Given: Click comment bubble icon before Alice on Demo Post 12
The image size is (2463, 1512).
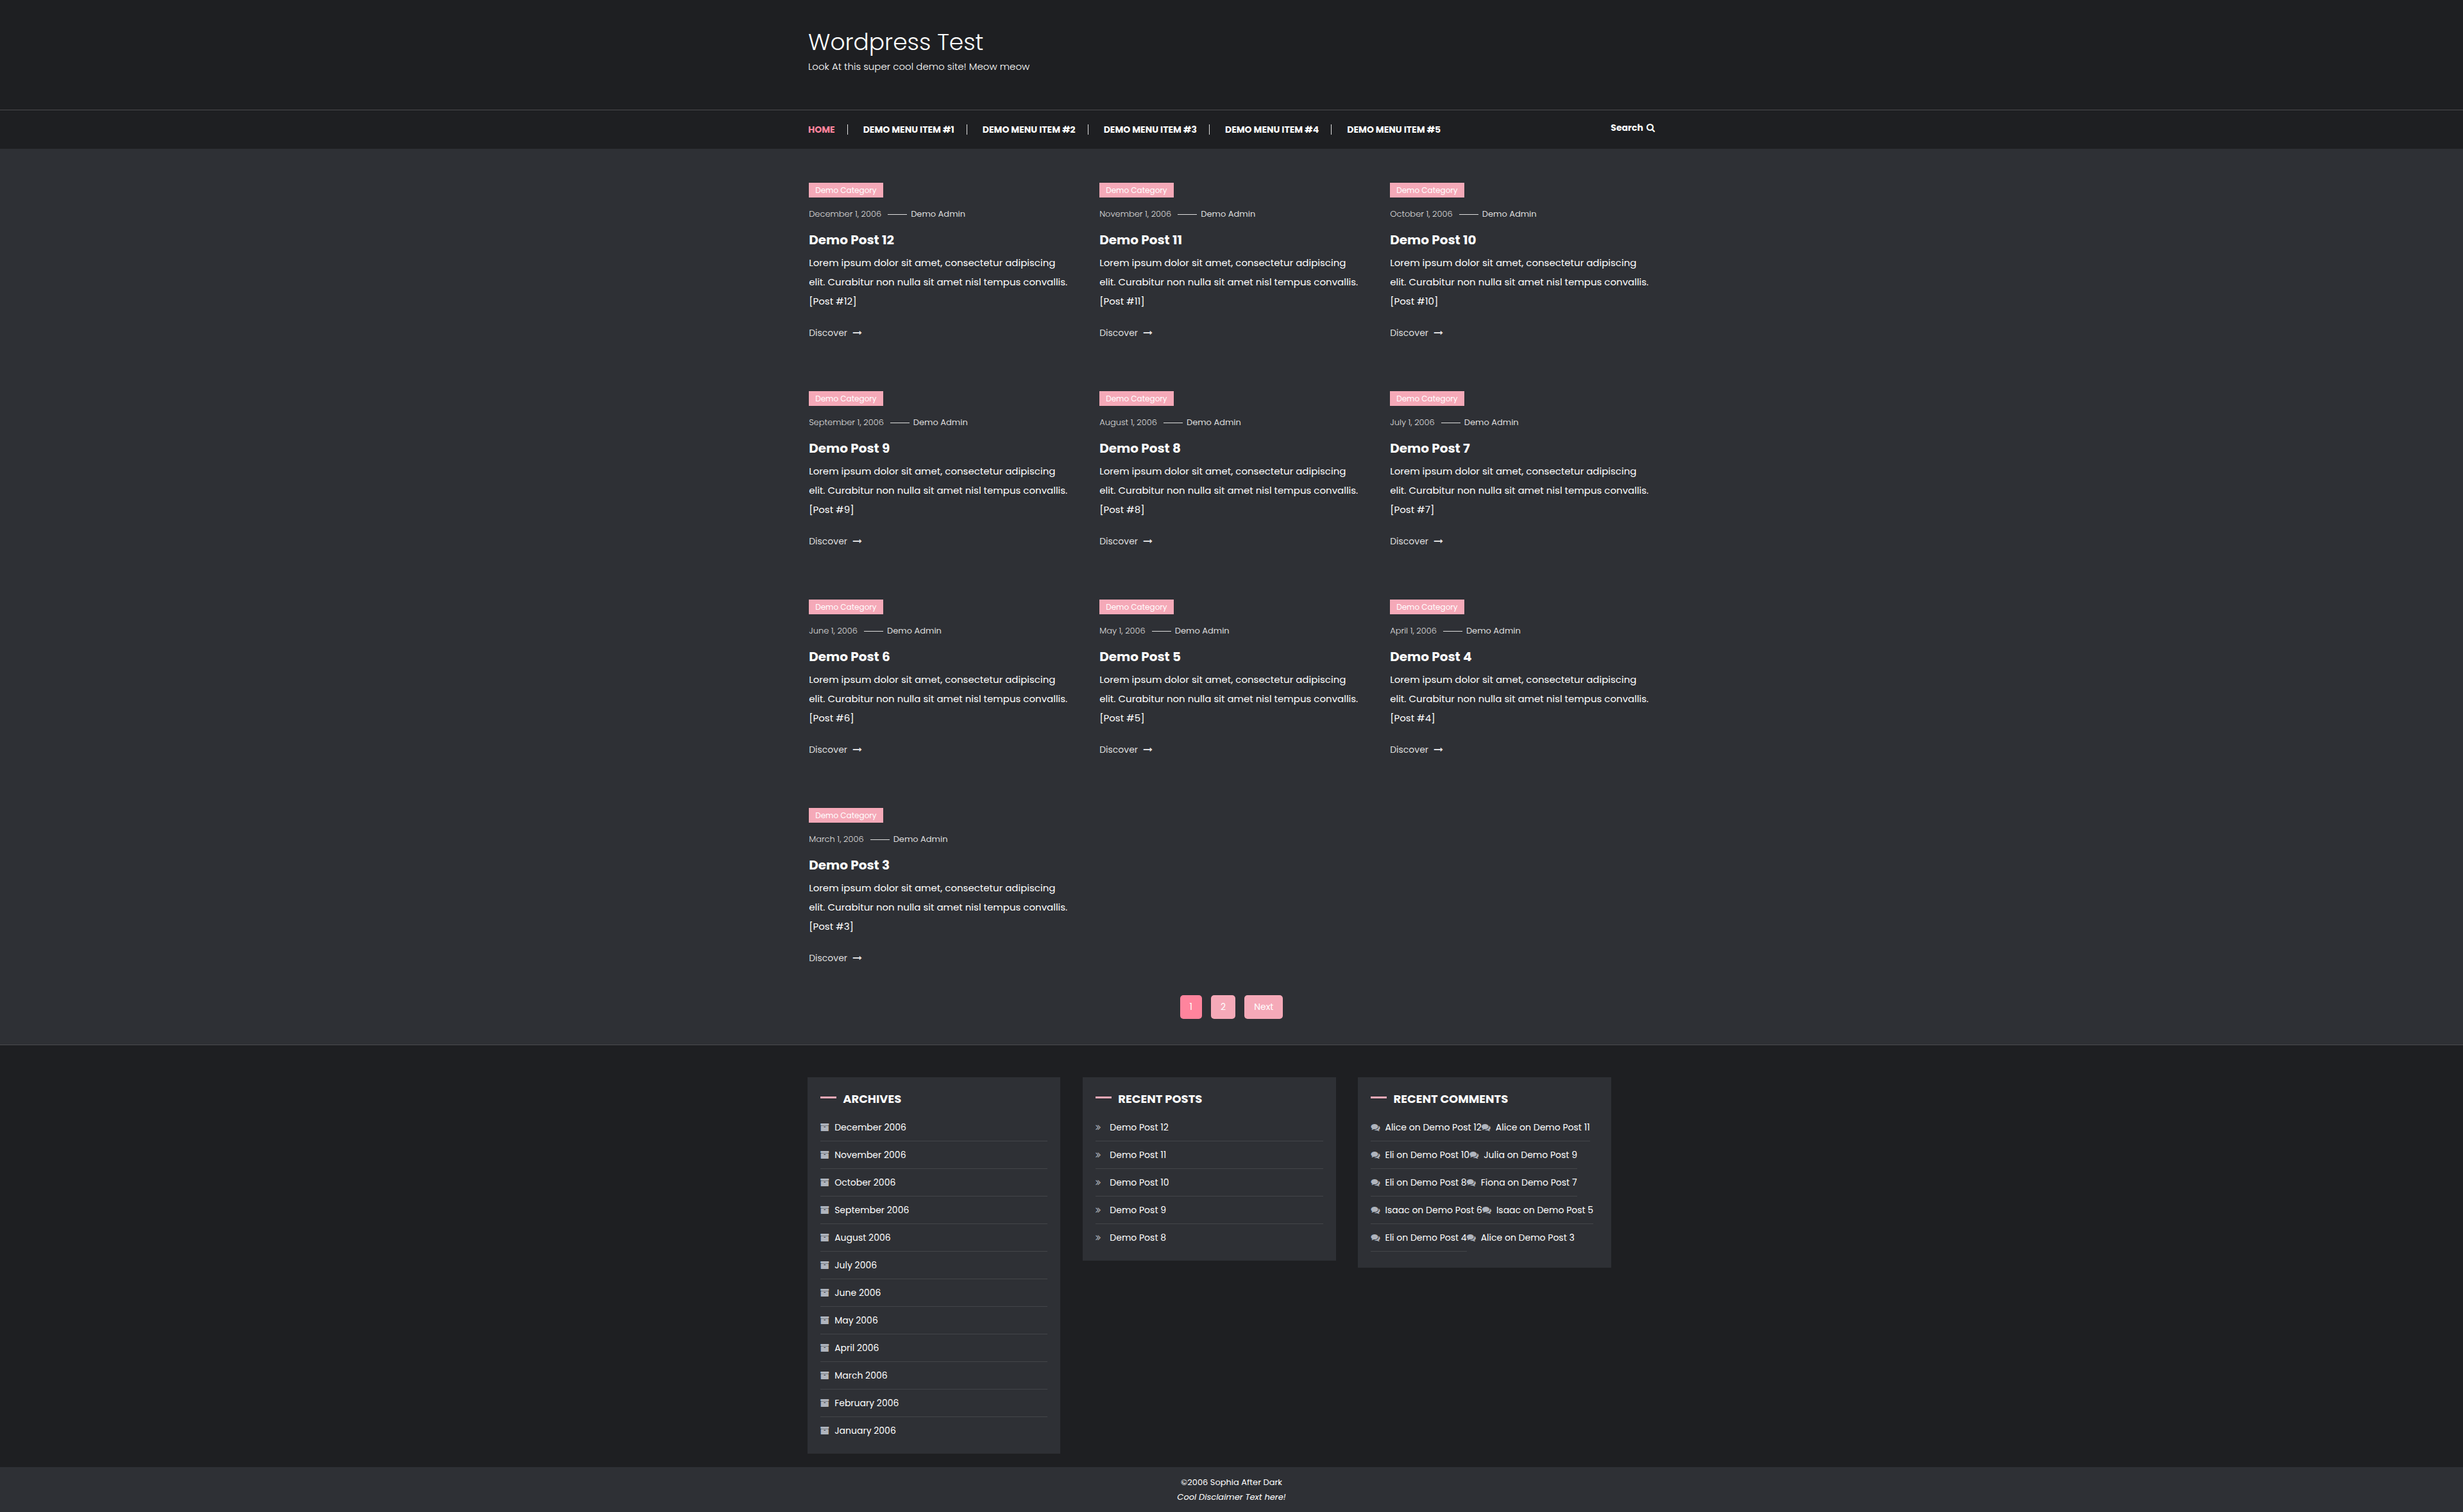Looking at the screenshot, I should click(x=1375, y=1128).
